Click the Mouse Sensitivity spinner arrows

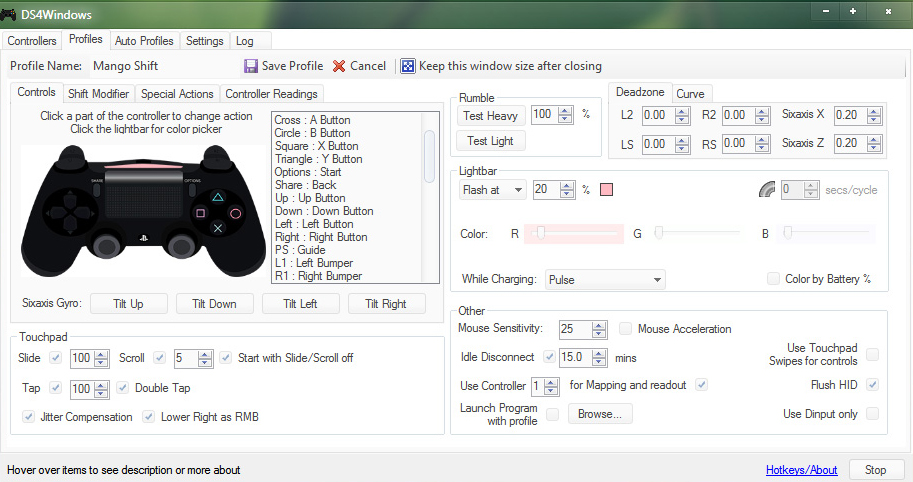(599, 329)
